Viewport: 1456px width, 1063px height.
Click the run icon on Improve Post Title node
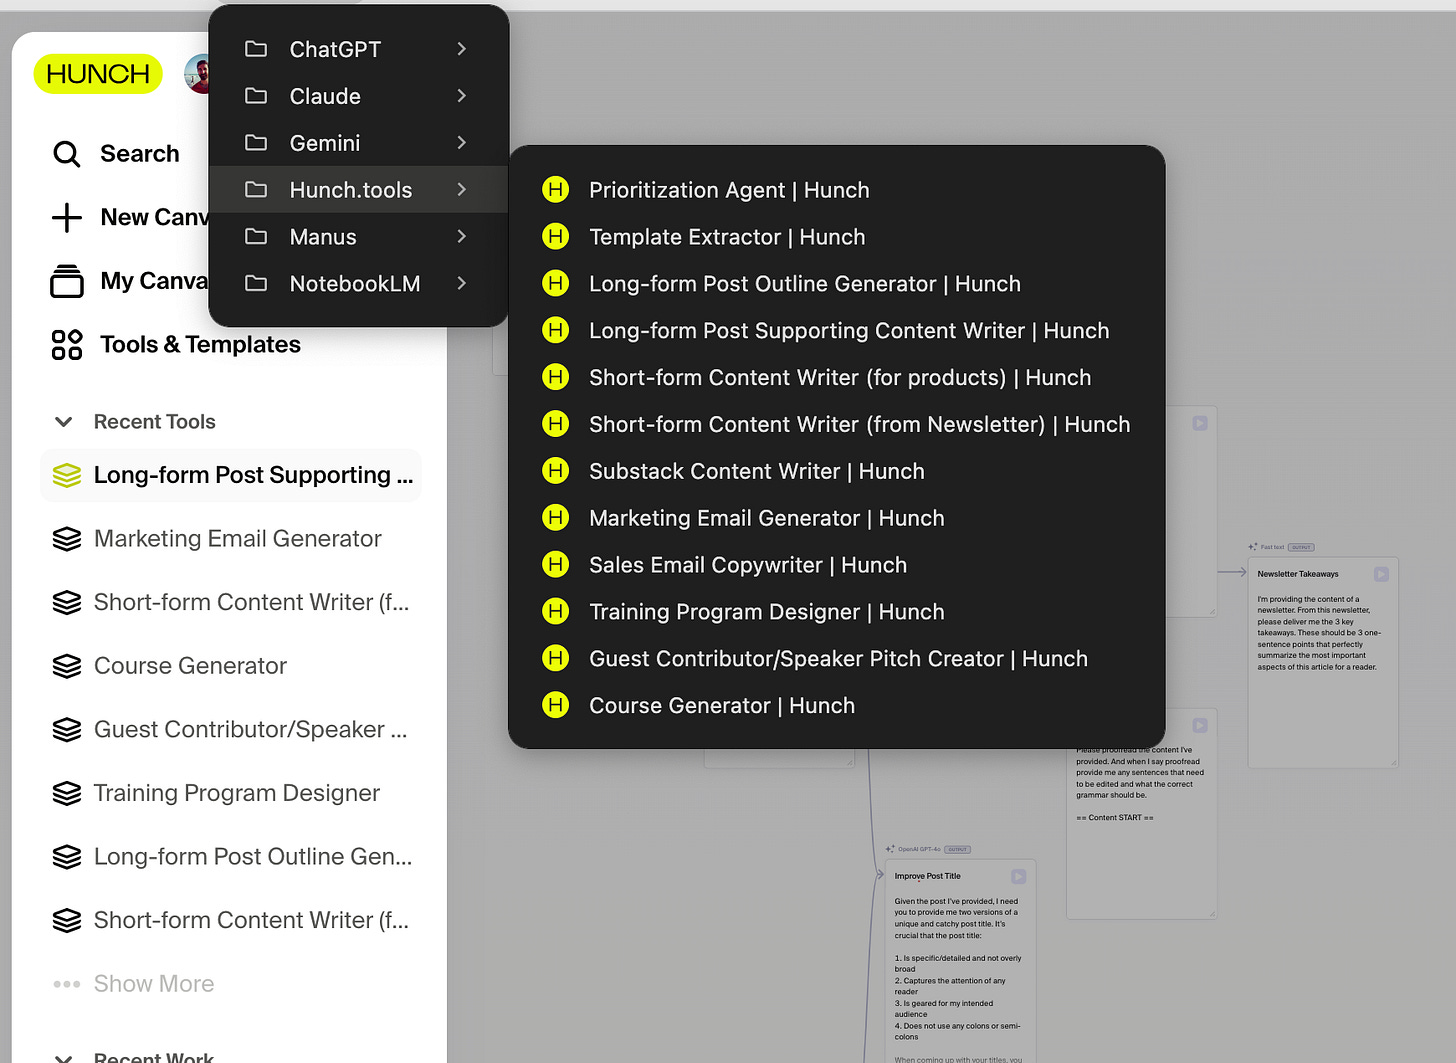point(1018,876)
